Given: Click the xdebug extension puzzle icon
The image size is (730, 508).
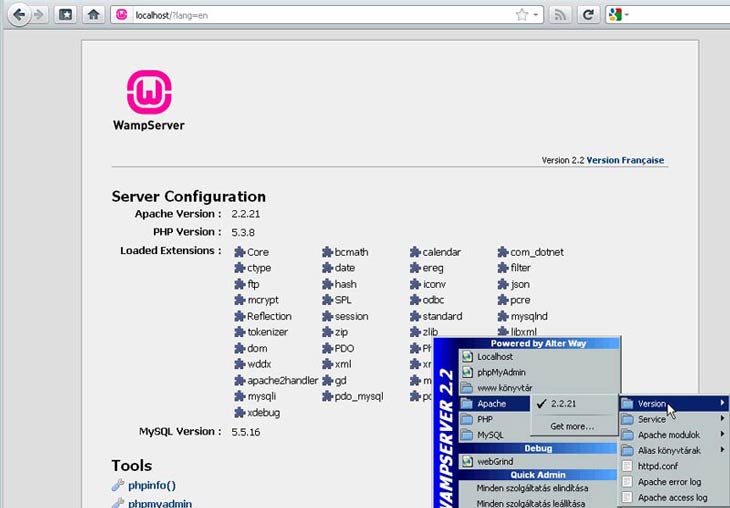Looking at the screenshot, I should [x=240, y=413].
